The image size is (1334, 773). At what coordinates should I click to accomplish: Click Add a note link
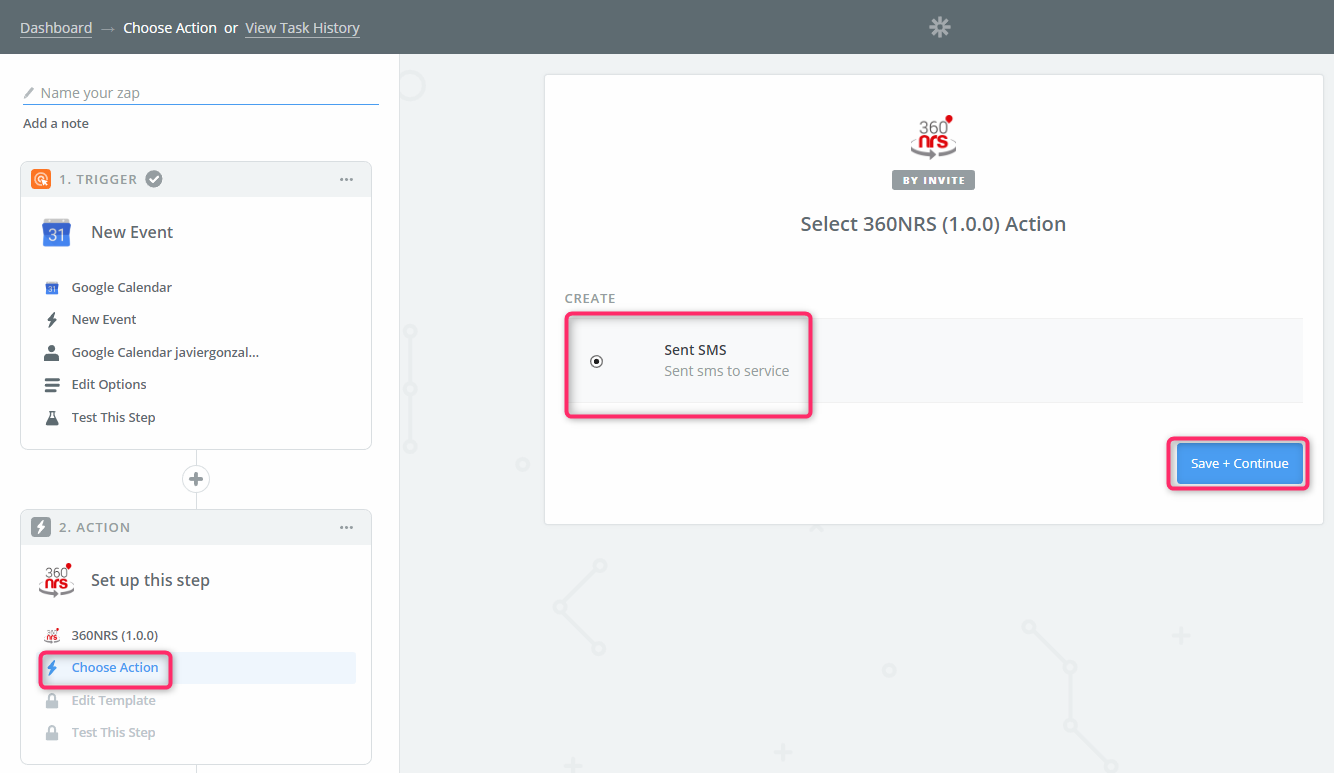(56, 124)
